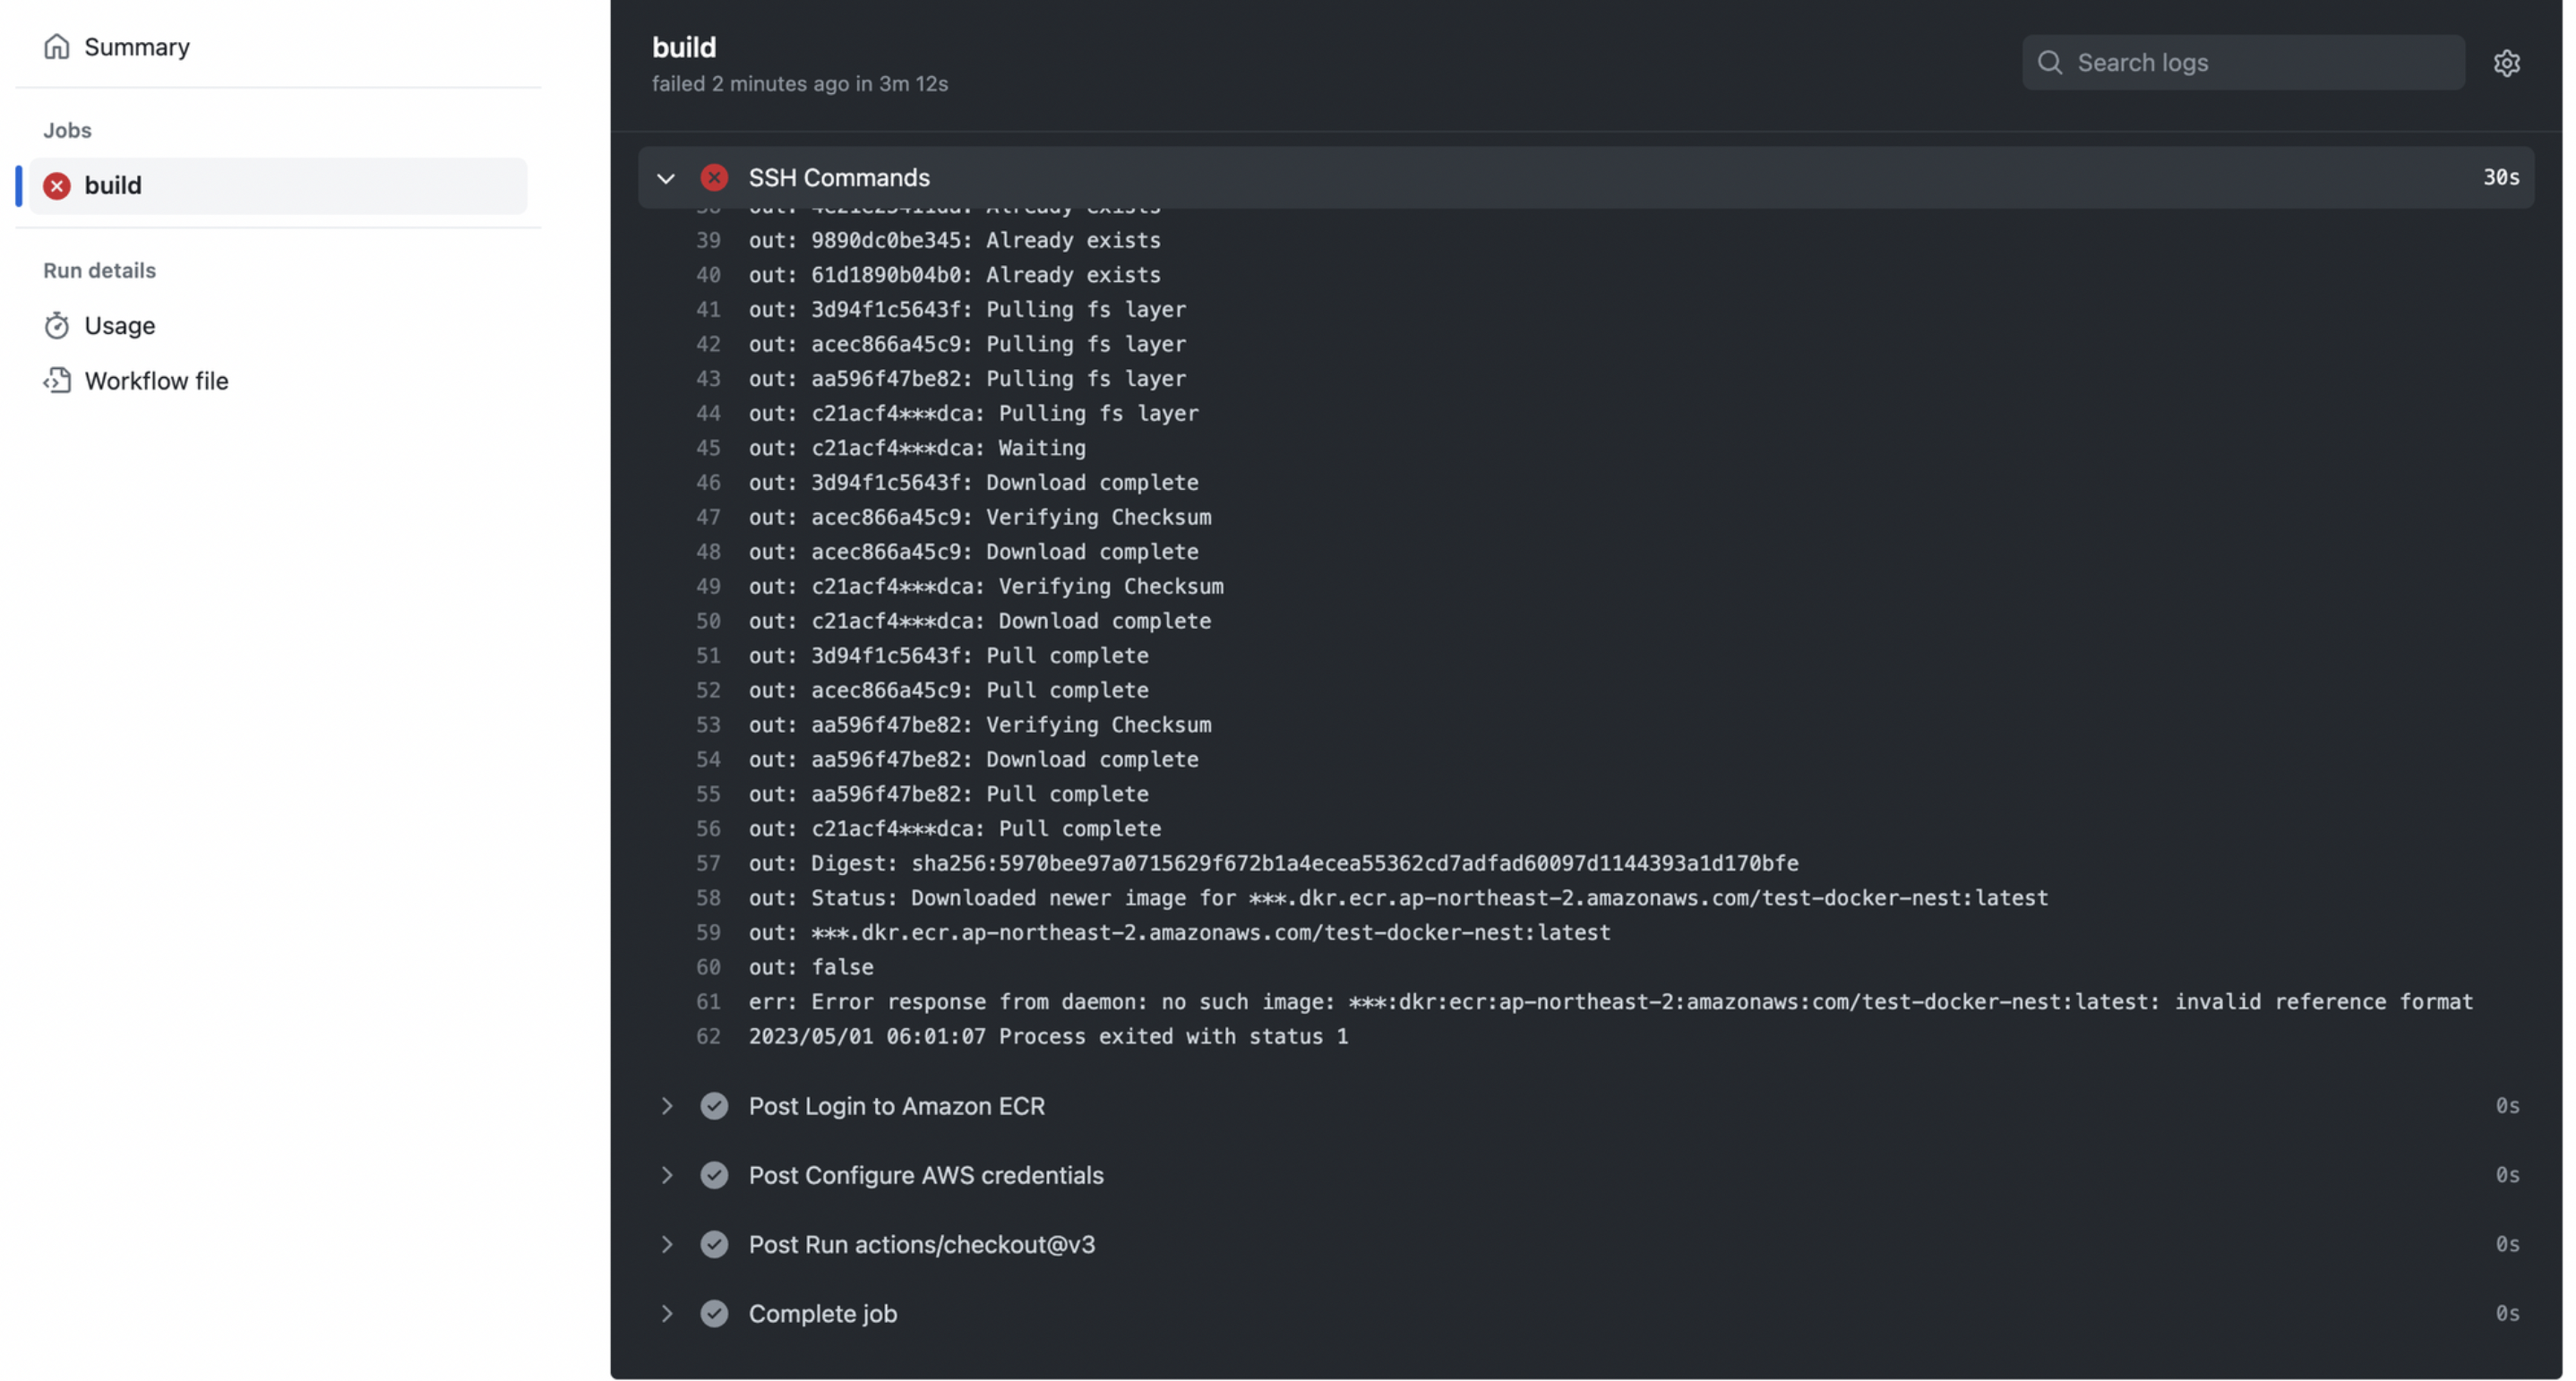Open the Workflow file link
2576x1381 pixels.
click(157, 381)
